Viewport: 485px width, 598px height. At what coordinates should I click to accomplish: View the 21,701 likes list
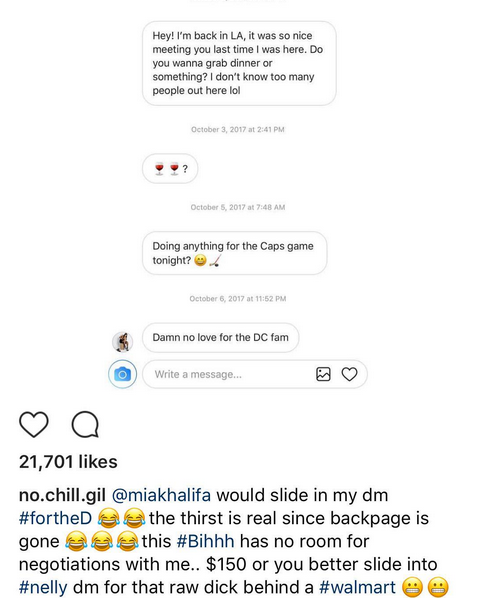tap(68, 462)
